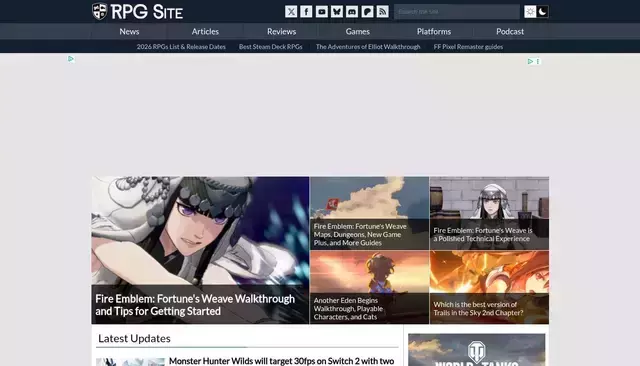Open the Reviews menu
The image size is (640, 366).
point(282,31)
